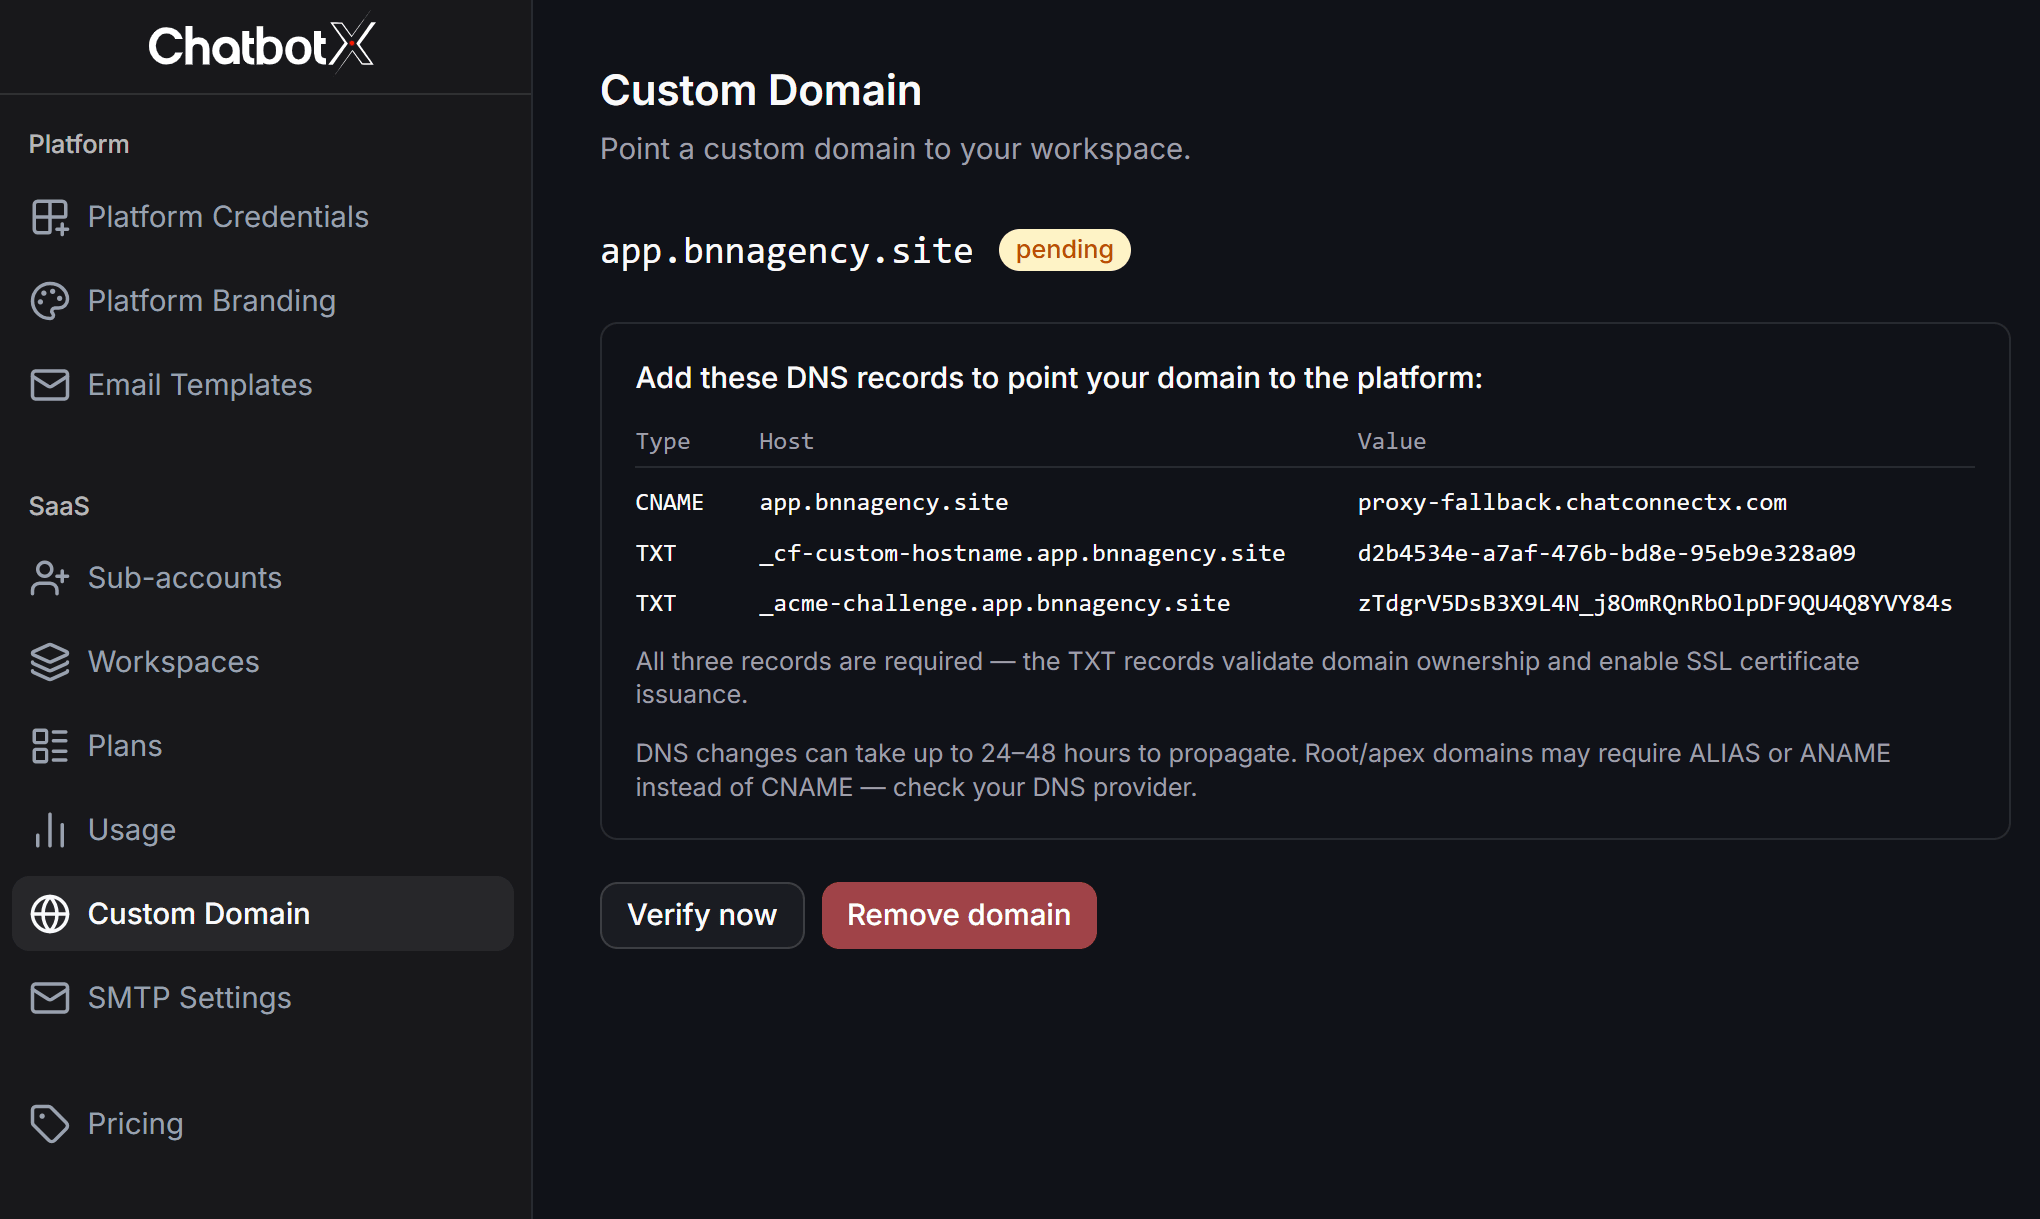Open the Workspaces menu item

click(263, 662)
